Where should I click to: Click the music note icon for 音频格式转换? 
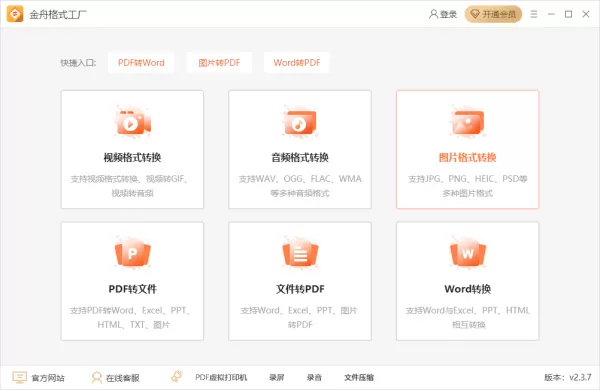(x=300, y=122)
